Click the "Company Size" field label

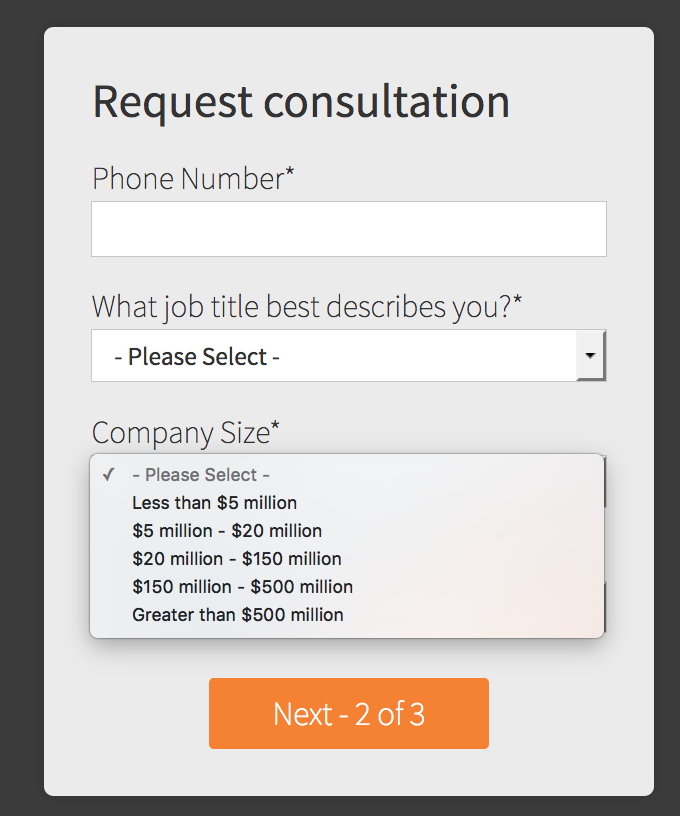[180, 433]
